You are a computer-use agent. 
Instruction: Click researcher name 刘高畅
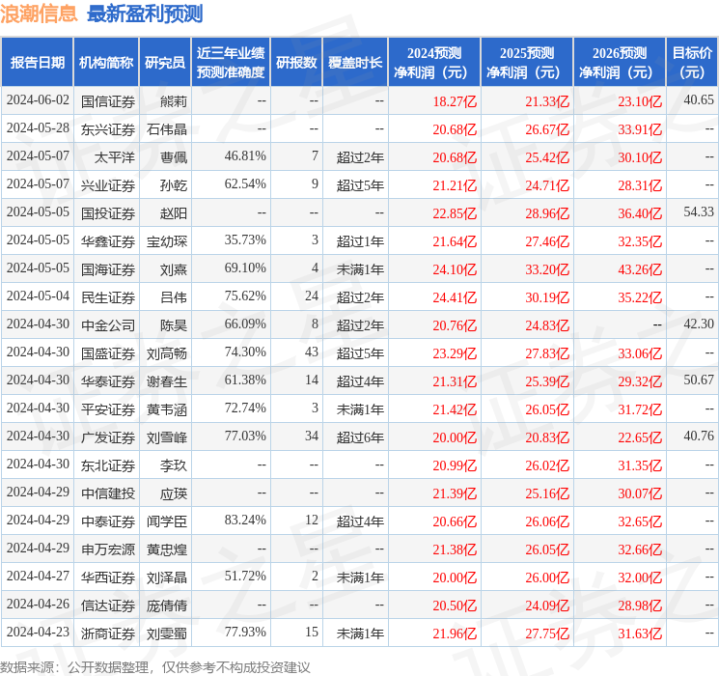(x=167, y=353)
